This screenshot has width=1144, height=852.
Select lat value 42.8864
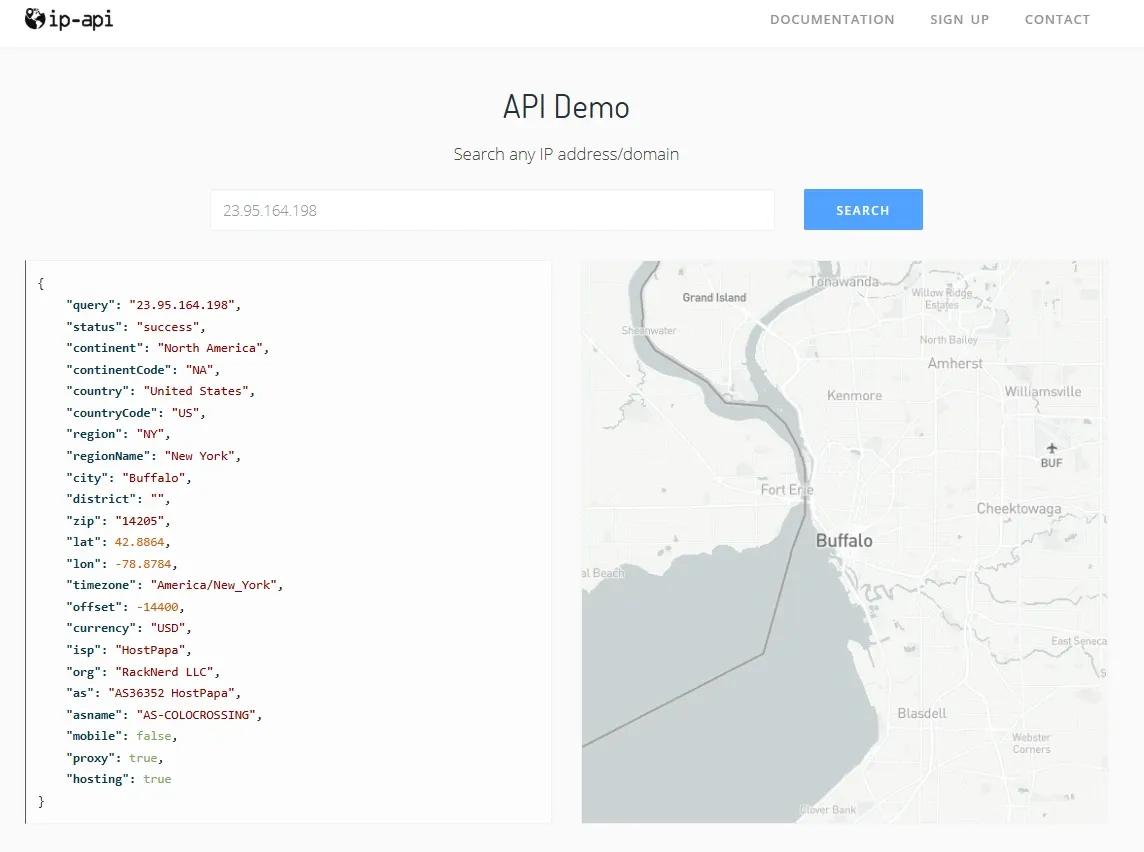pos(139,542)
